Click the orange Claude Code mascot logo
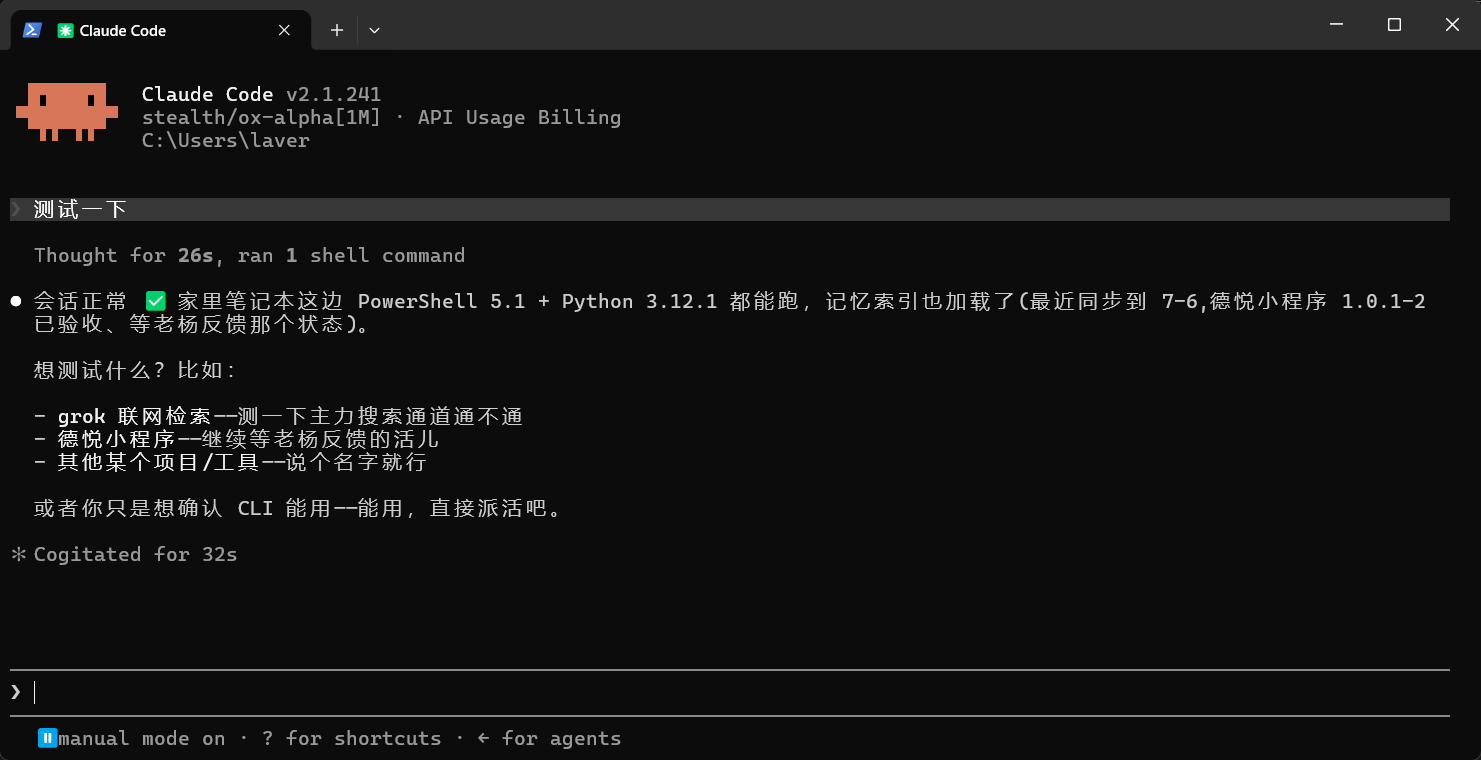The width and height of the screenshot is (1481, 760). click(67, 112)
